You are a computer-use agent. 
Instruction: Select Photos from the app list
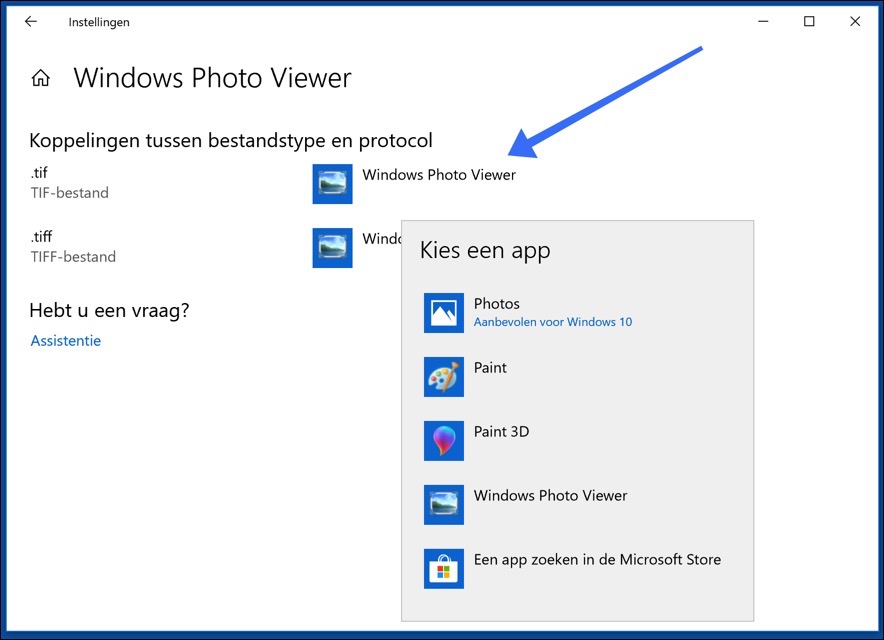click(577, 313)
